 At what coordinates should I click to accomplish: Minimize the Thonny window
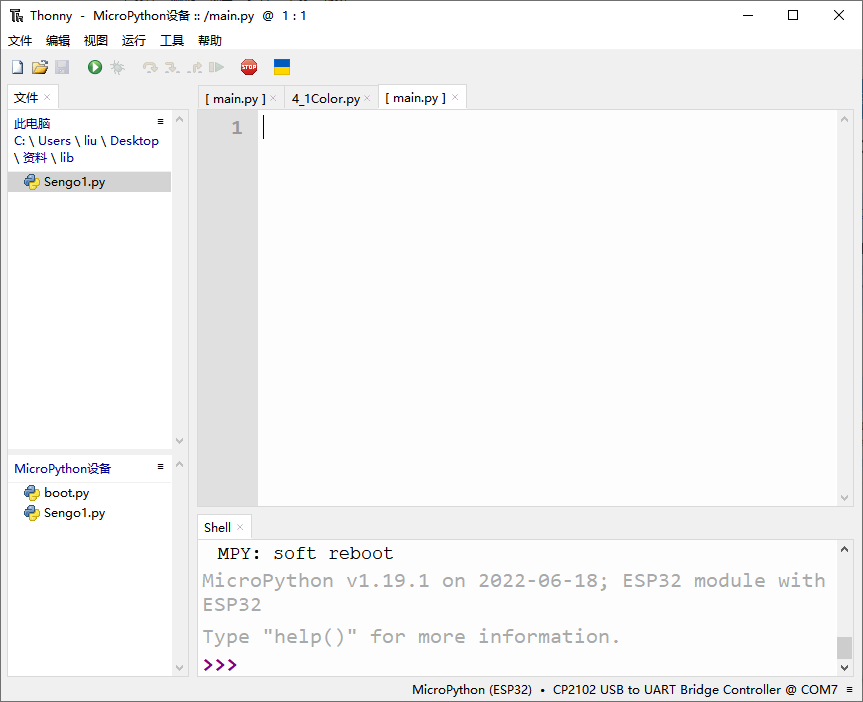coord(748,15)
